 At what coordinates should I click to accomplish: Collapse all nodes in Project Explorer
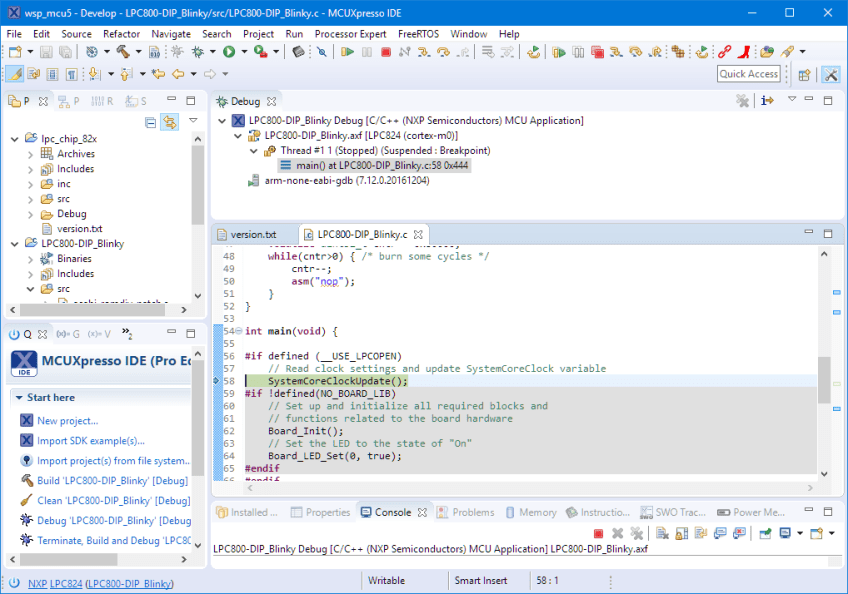pyautogui.click(x=150, y=122)
